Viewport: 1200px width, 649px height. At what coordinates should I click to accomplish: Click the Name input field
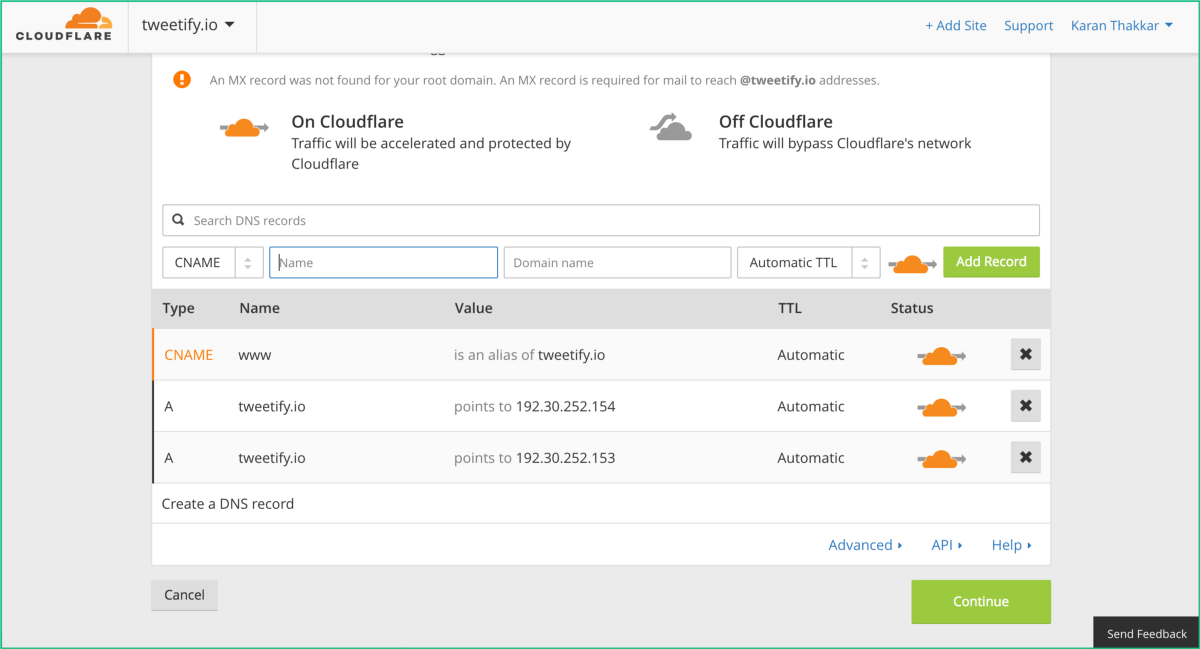pos(383,262)
